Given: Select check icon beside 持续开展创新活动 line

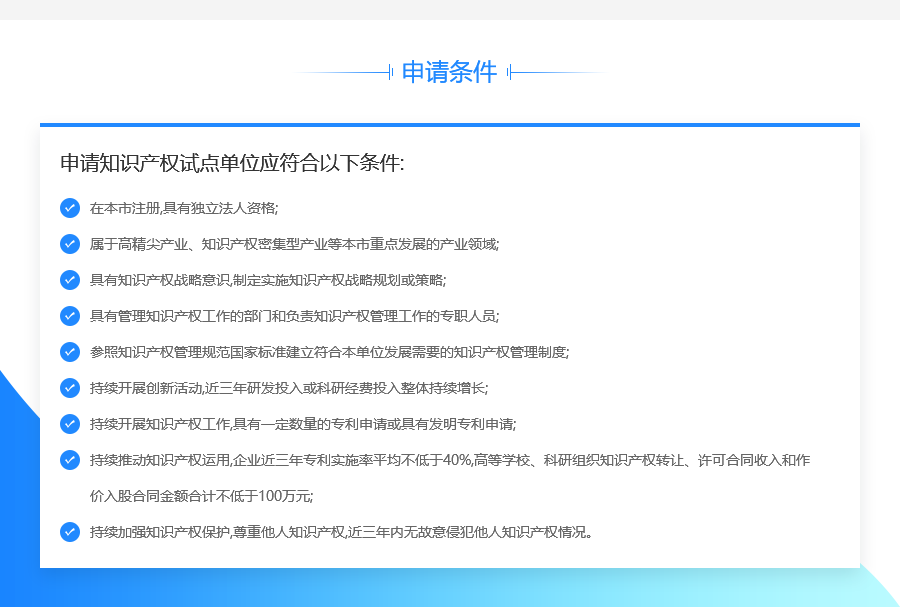Looking at the screenshot, I should (x=70, y=388).
